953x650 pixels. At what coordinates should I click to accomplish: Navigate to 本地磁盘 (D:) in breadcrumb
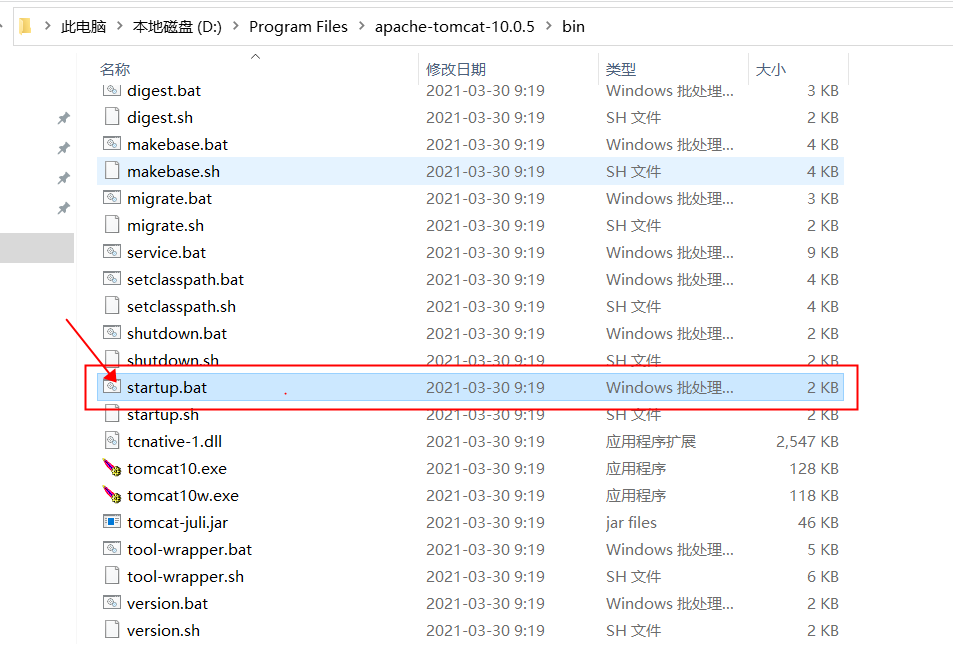[177, 26]
